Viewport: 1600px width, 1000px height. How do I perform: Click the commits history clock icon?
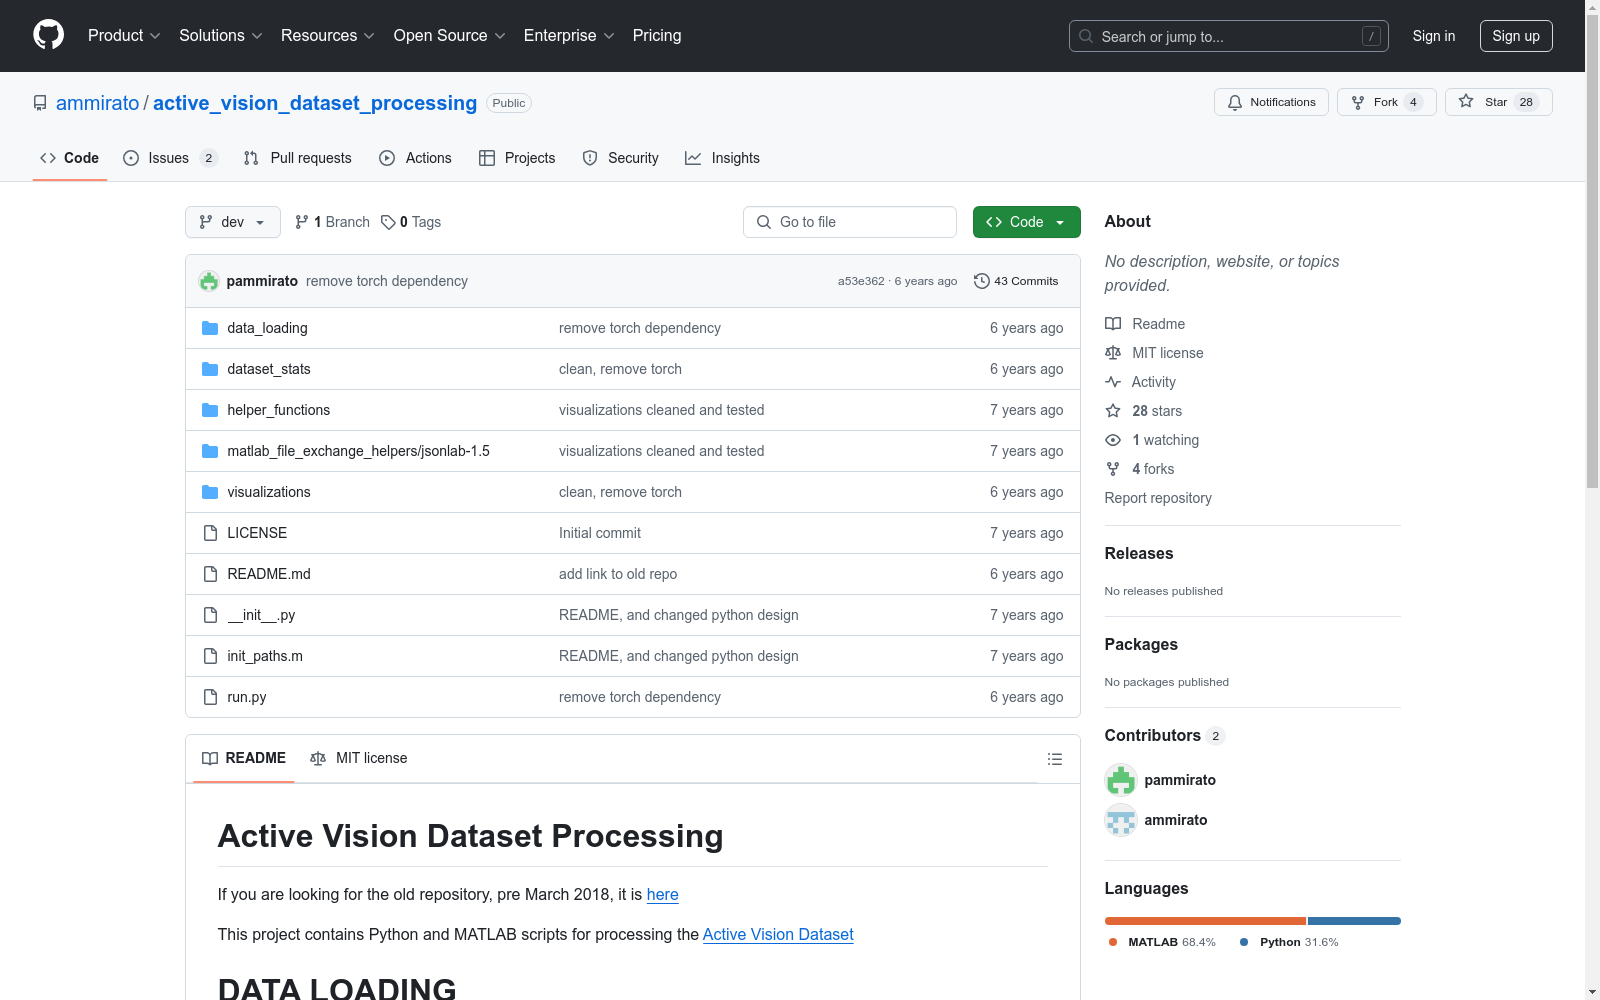982,281
